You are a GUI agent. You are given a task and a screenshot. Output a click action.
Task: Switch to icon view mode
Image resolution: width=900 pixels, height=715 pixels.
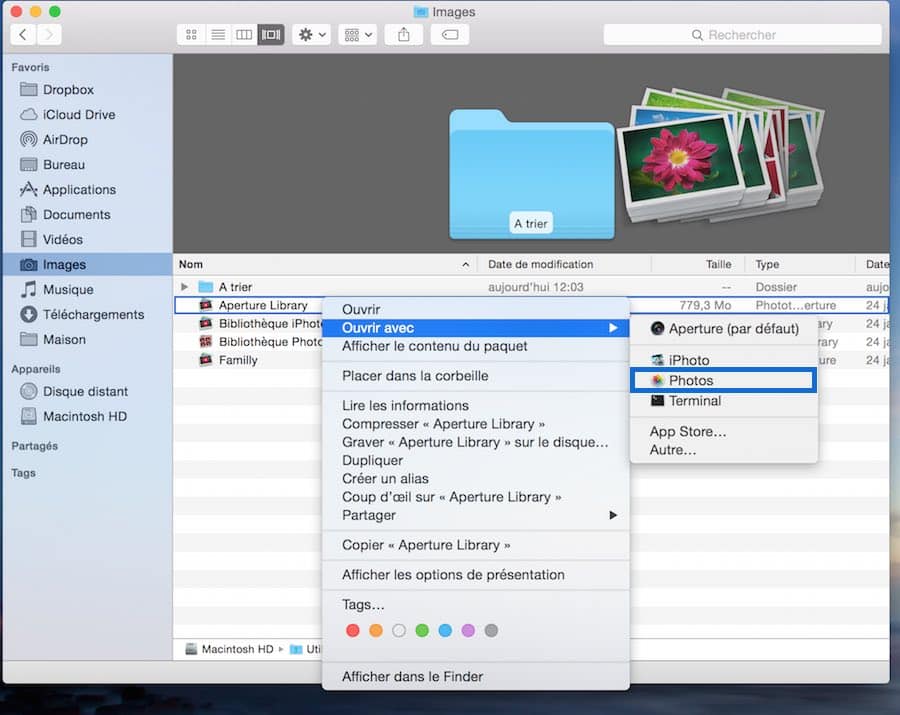191,35
